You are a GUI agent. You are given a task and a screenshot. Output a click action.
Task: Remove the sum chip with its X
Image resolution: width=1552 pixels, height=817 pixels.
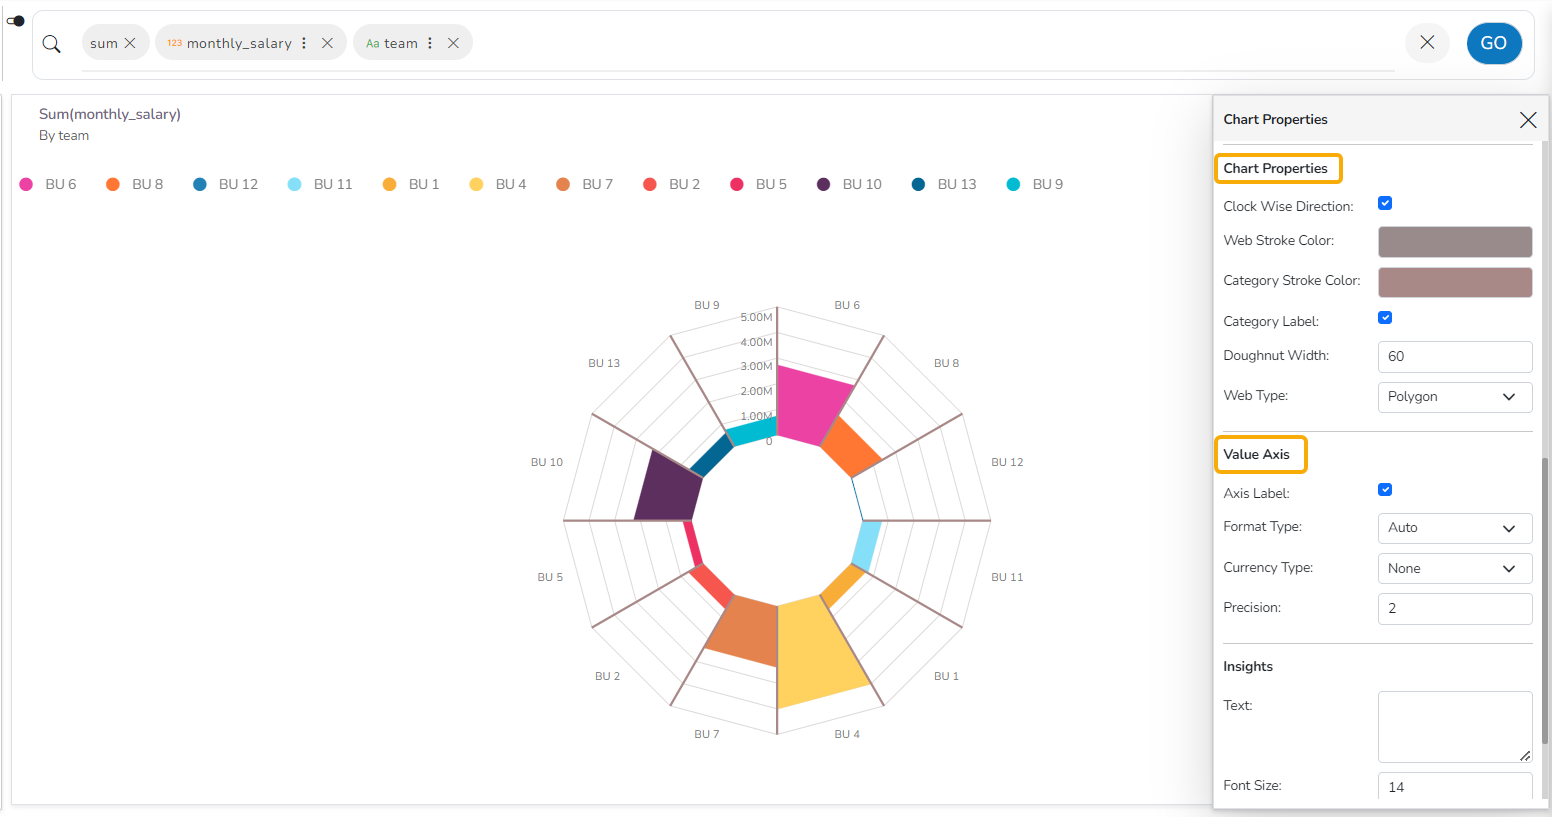point(130,43)
